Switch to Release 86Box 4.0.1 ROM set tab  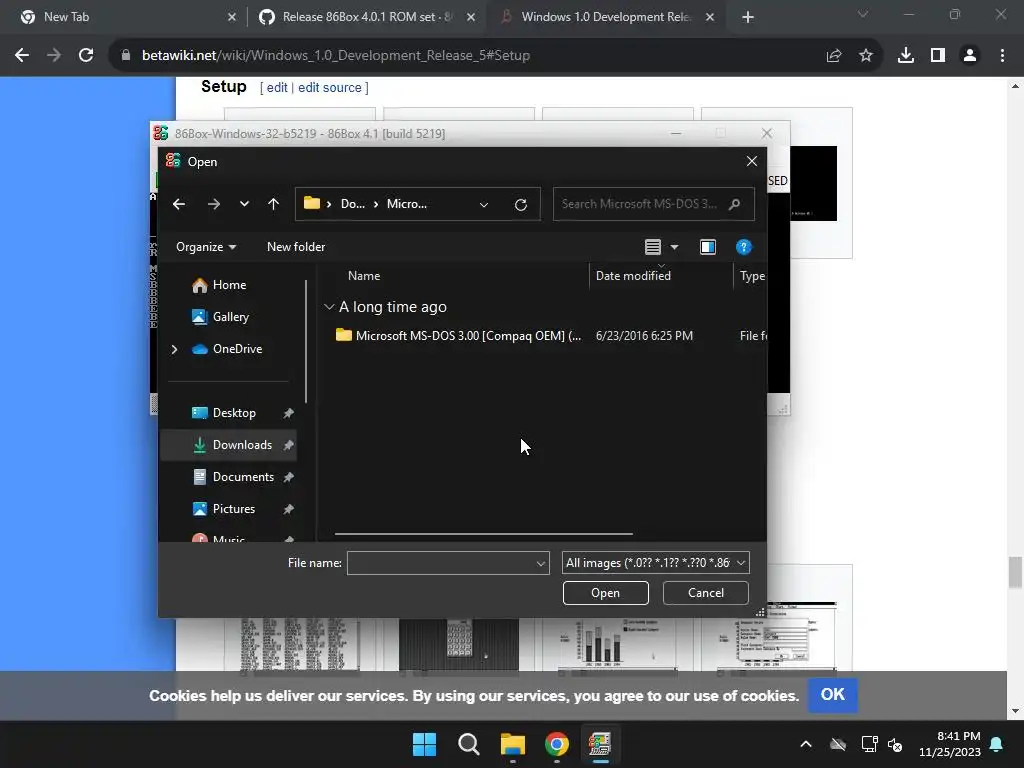coord(366,17)
